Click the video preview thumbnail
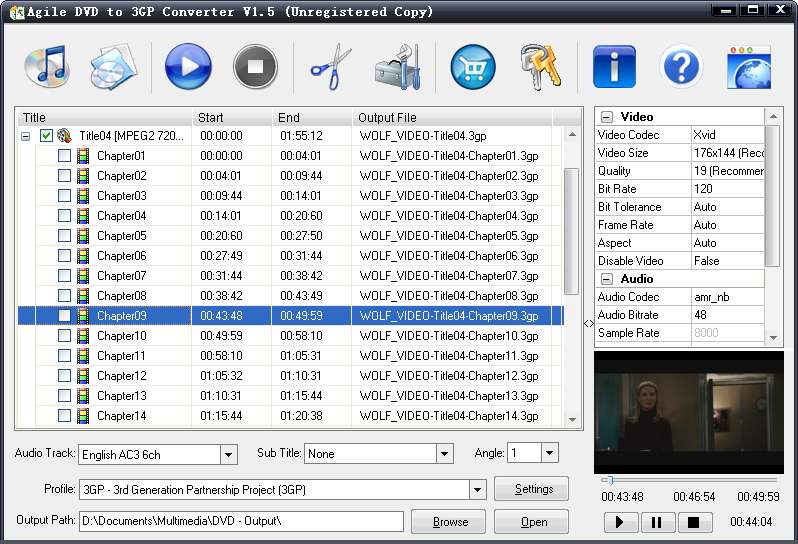798x544 pixels. pyautogui.click(x=689, y=412)
